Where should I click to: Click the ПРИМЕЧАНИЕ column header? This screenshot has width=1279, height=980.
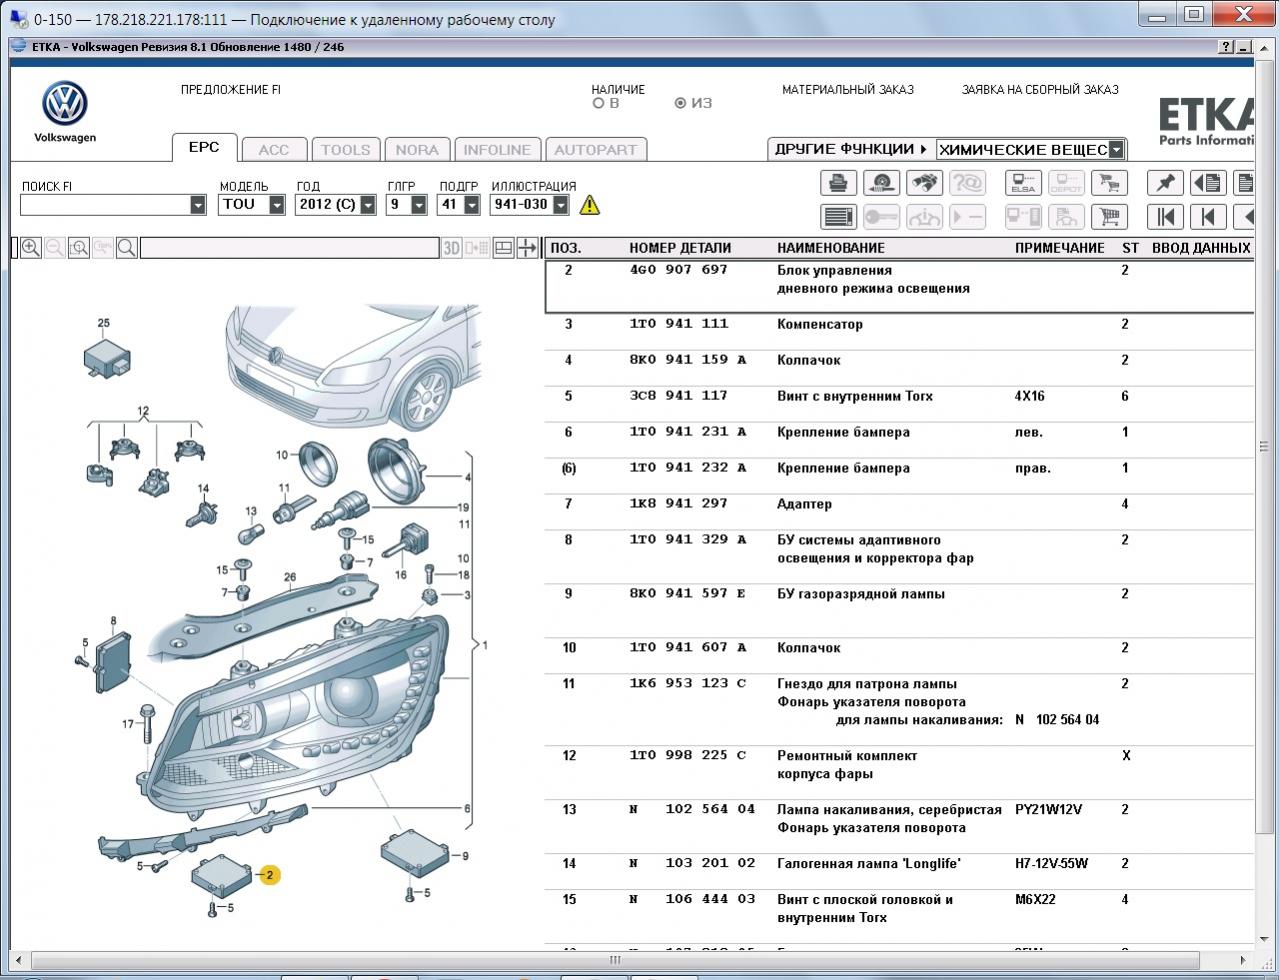point(1060,248)
